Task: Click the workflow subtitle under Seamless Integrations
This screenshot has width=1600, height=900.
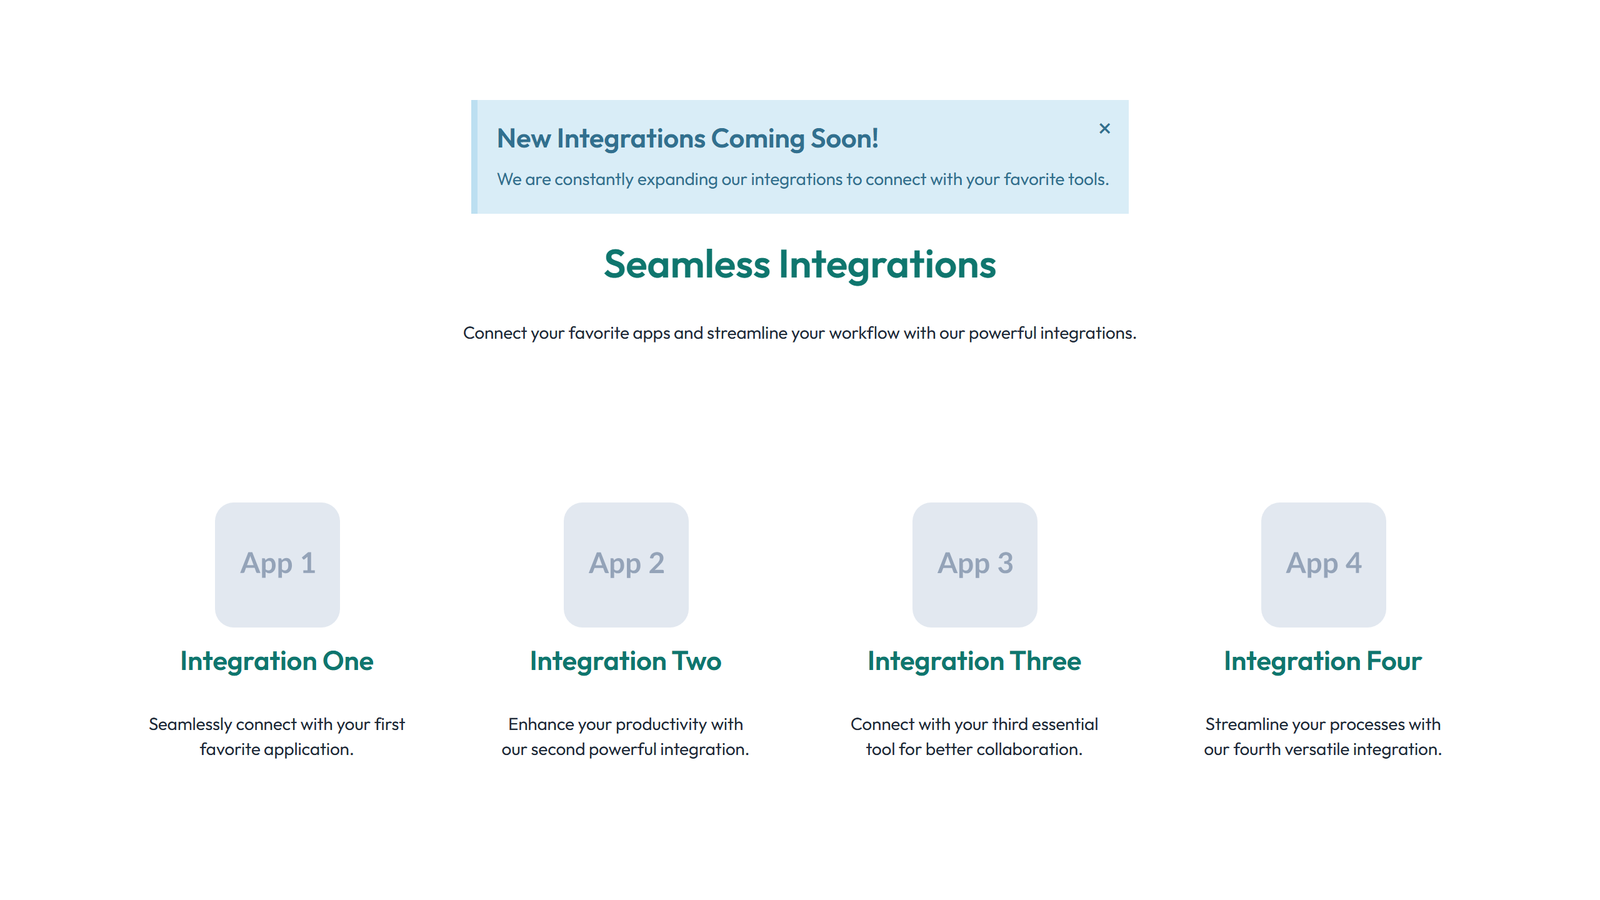Action: pyautogui.click(x=799, y=333)
